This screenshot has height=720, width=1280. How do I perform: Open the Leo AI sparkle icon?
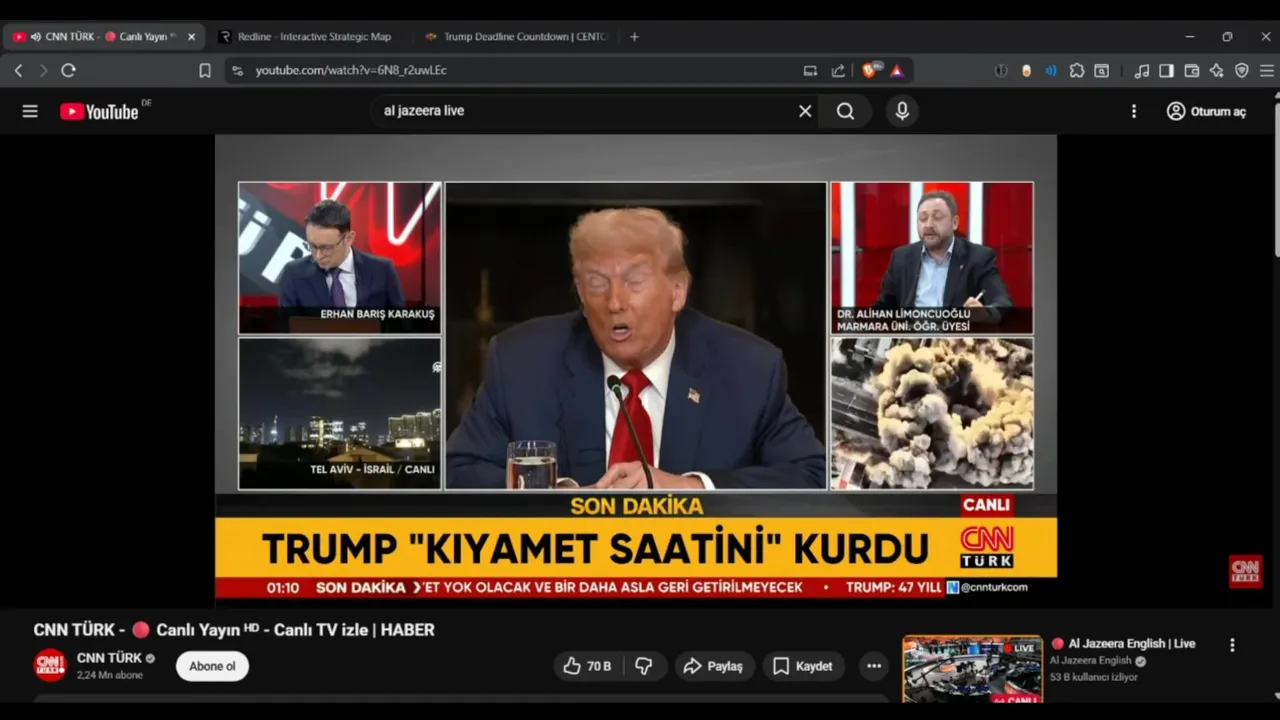click(1216, 70)
